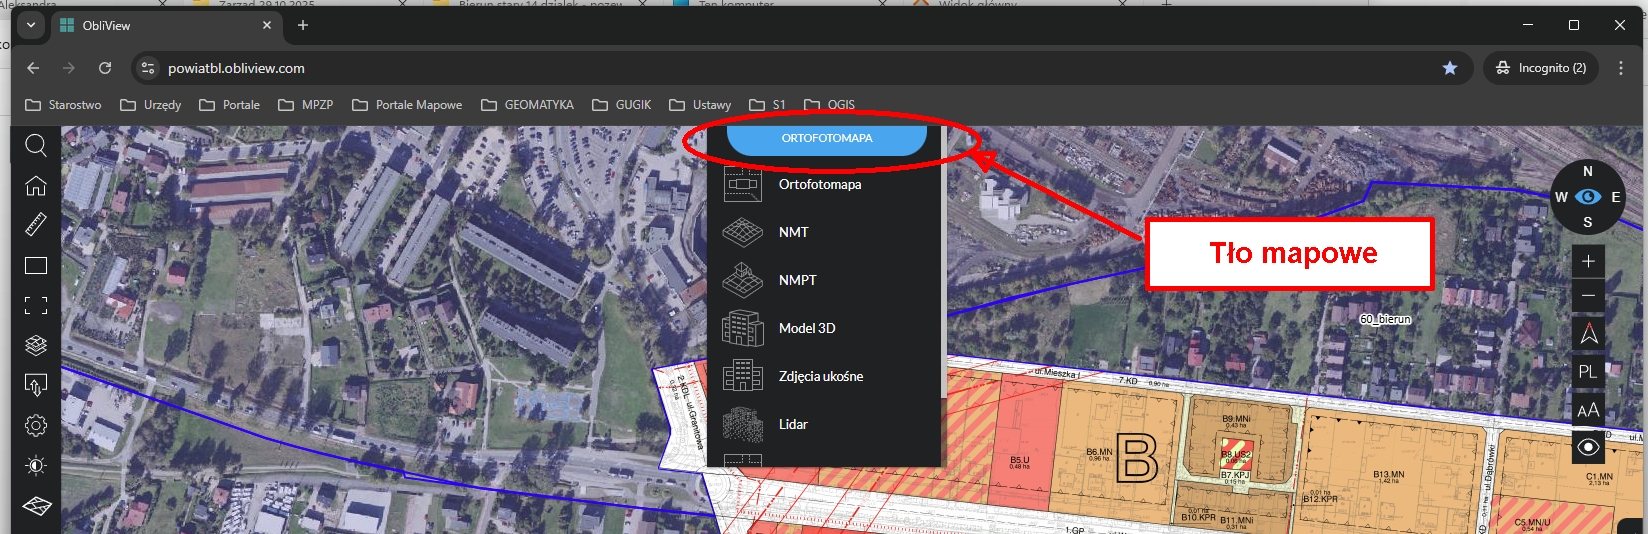The height and width of the screenshot is (534, 1648).
Task: Click the Zdjęcia ukośne buildings icon
Action: 743,376
